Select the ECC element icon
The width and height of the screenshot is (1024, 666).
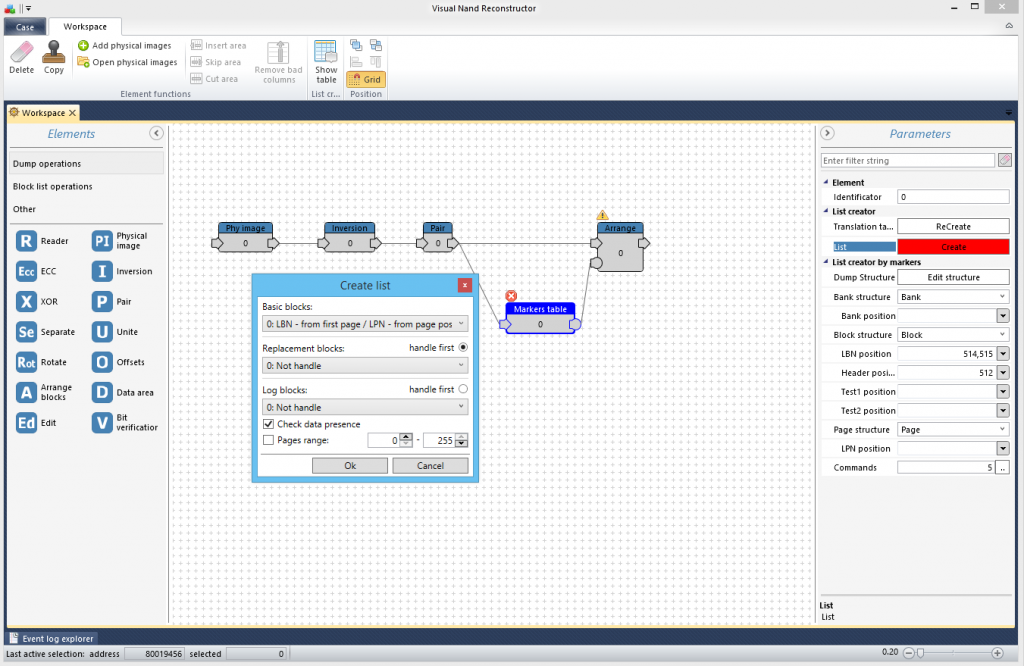point(26,271)
